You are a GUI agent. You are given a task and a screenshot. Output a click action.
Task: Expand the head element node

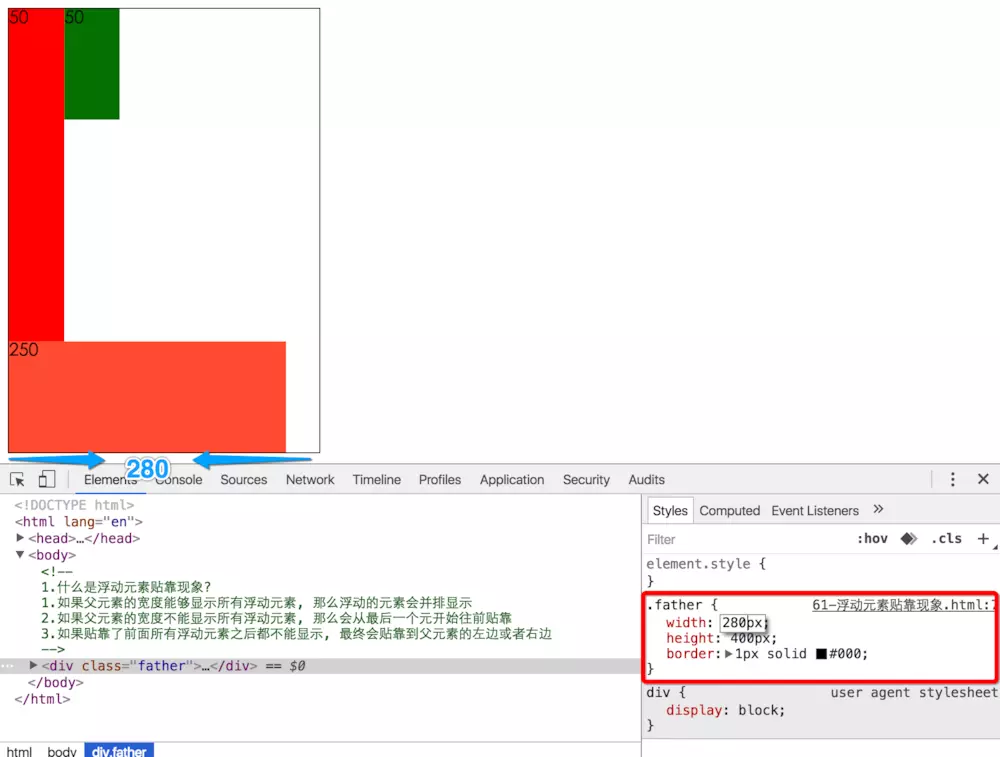[20, 538]
